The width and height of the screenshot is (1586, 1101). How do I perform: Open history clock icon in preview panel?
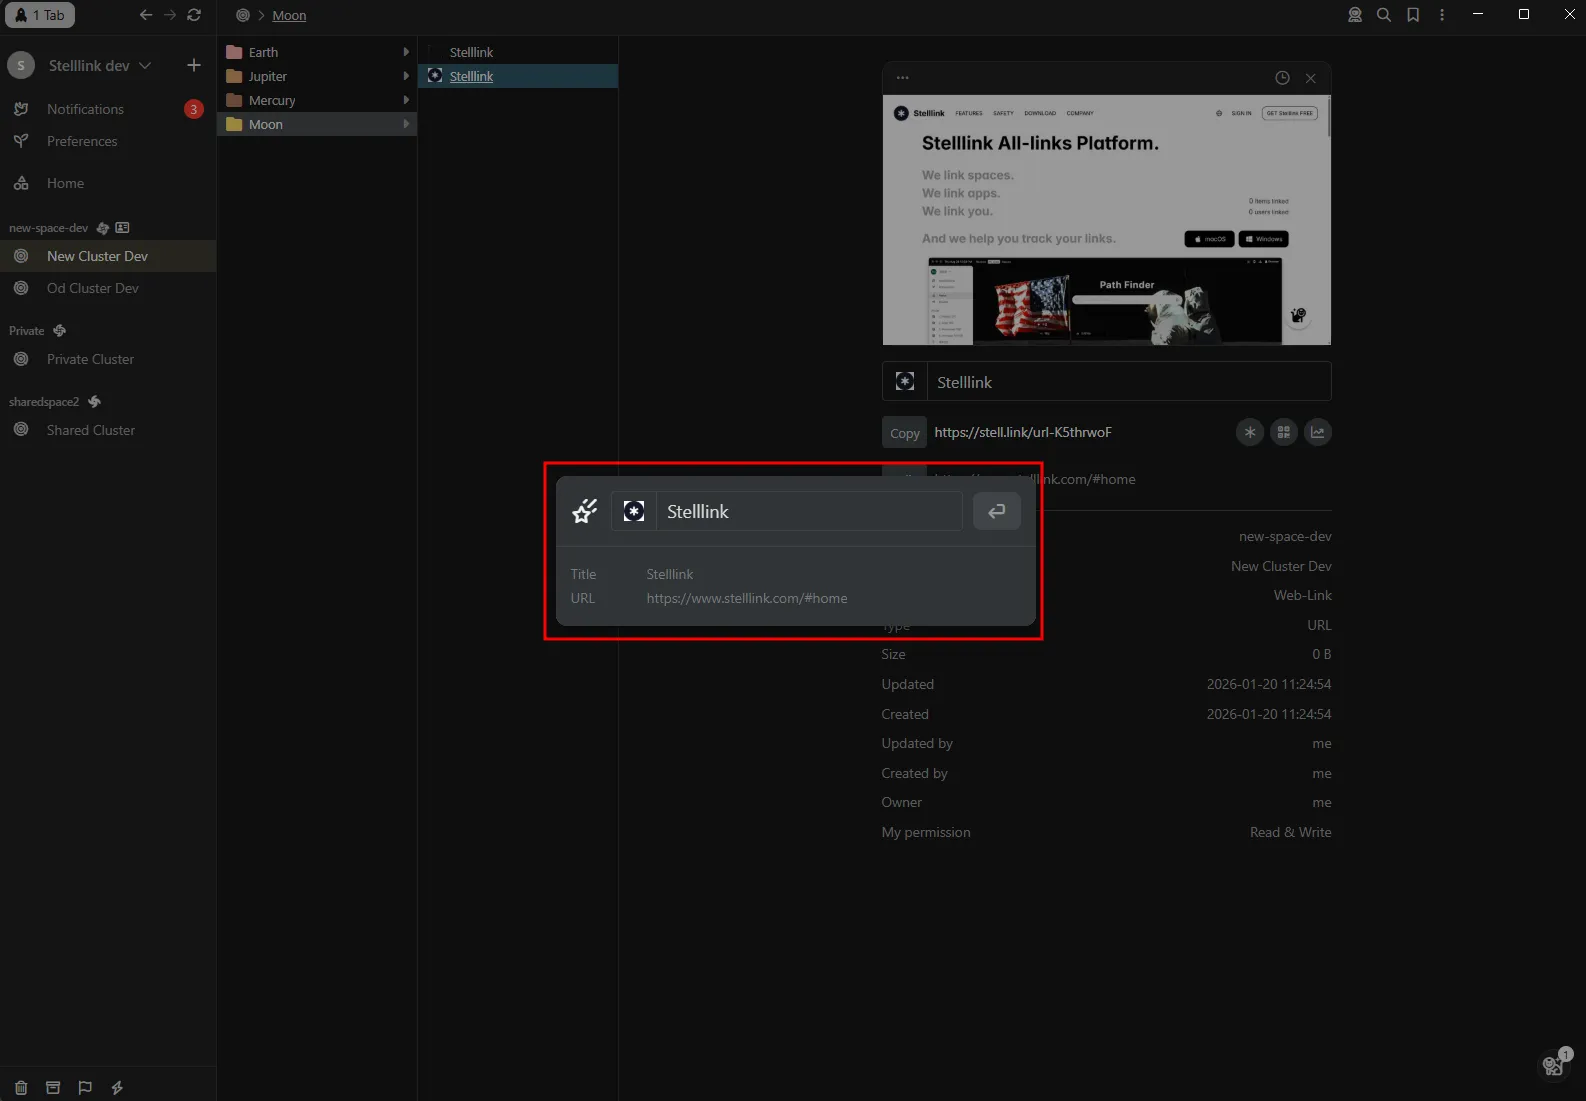click(x=1282, y=78)
